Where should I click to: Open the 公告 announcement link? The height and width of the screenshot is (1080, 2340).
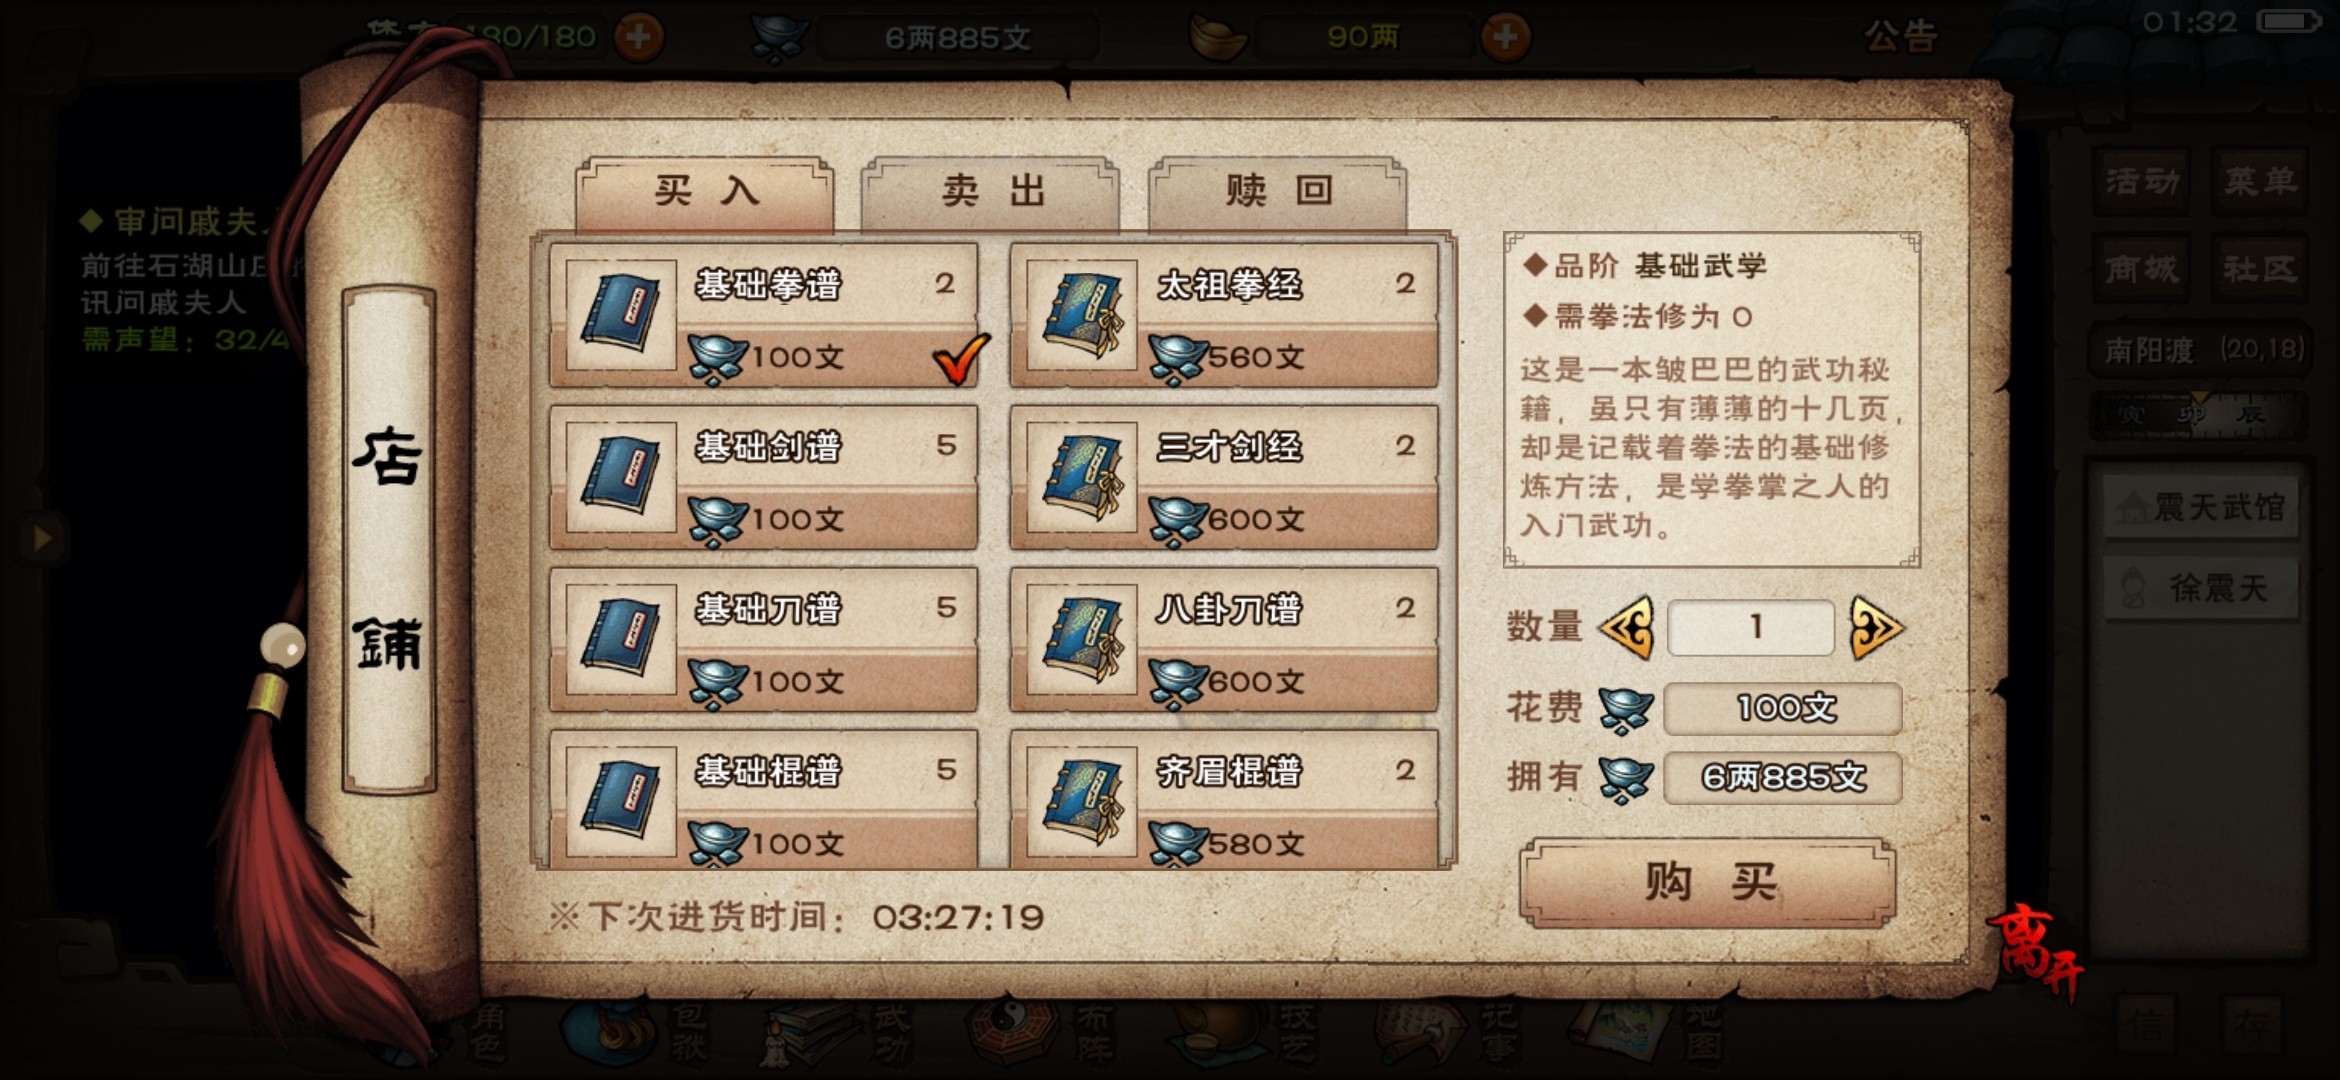pos(1900,37)
